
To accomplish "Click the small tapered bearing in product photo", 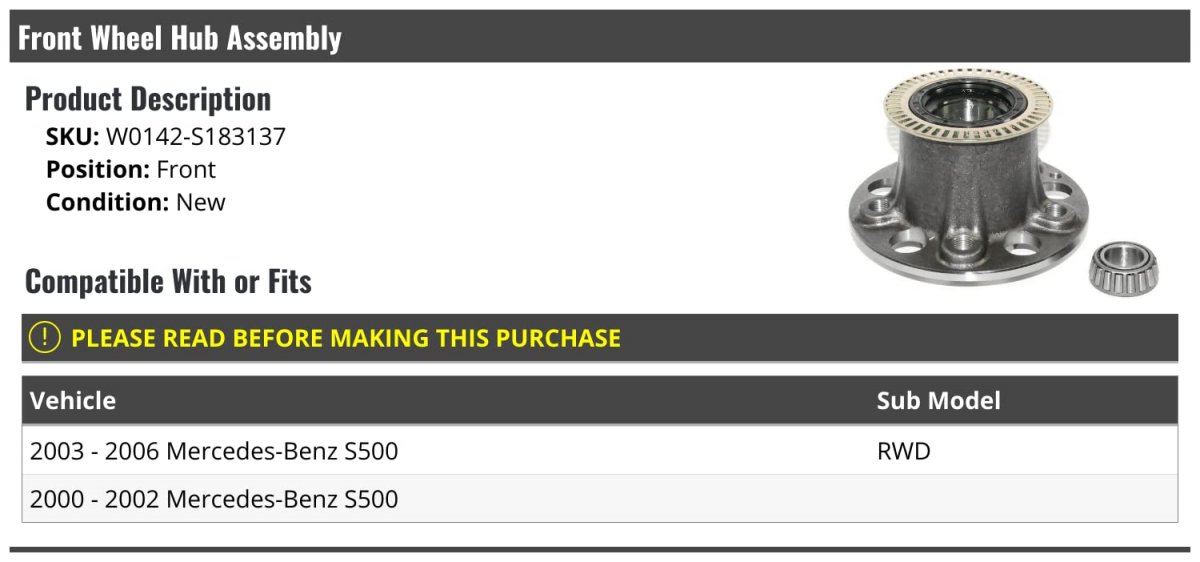I will click(x=1123, y=267).
